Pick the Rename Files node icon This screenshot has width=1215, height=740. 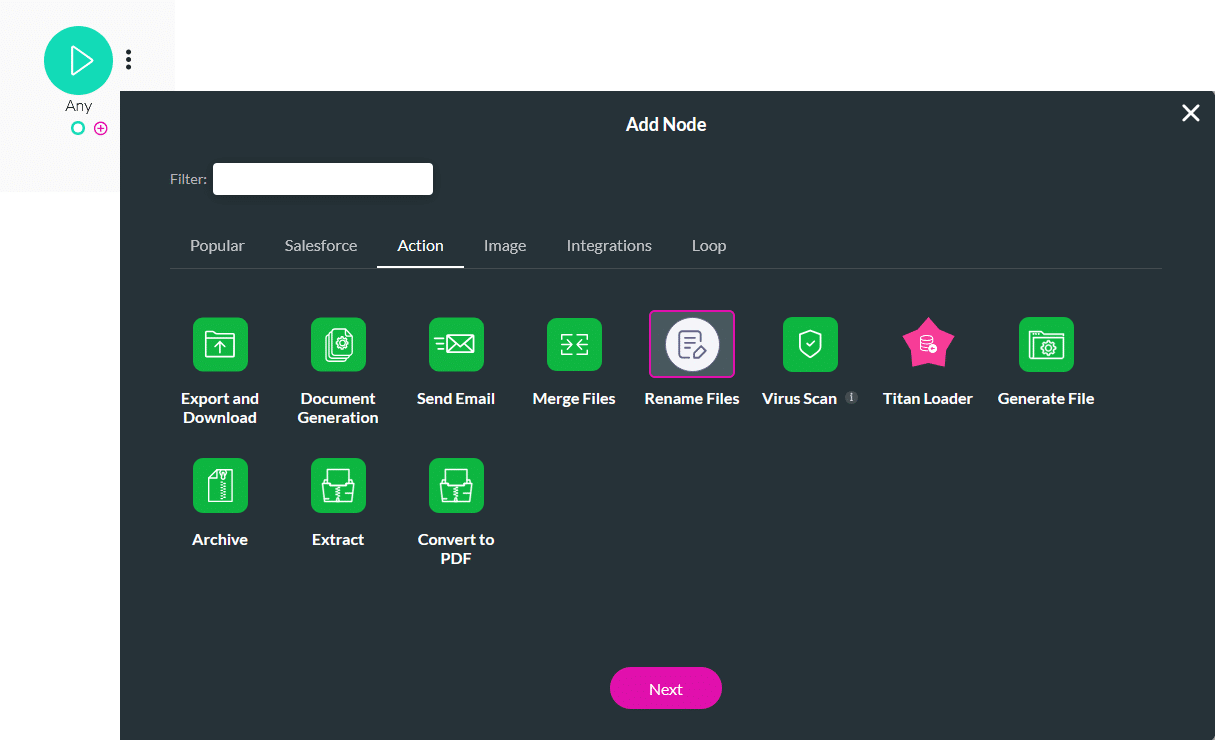coord(692,344)
